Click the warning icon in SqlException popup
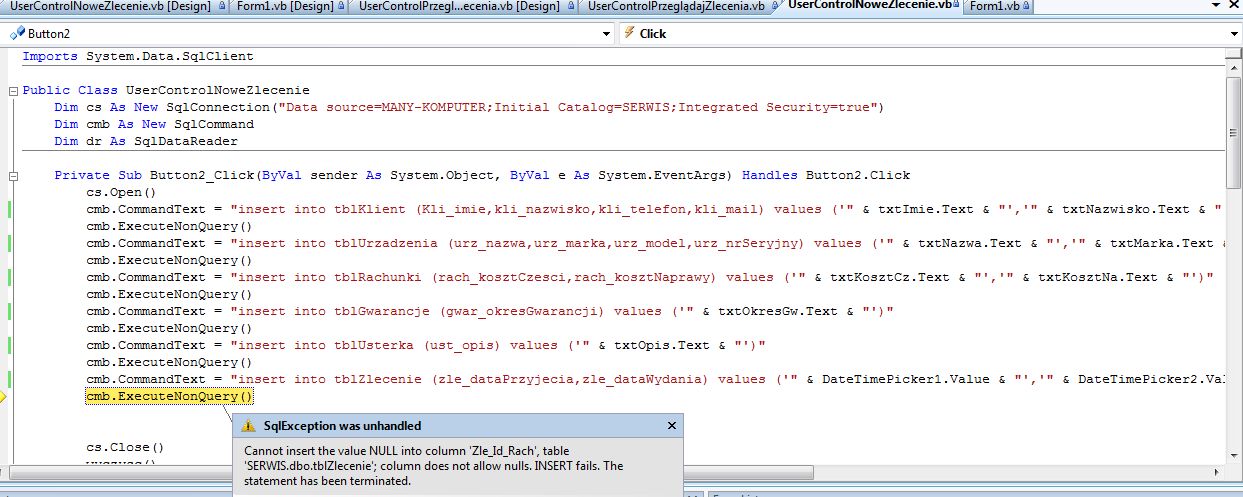The height and width of the screenshot is (497, 1243). pos(250,426)
